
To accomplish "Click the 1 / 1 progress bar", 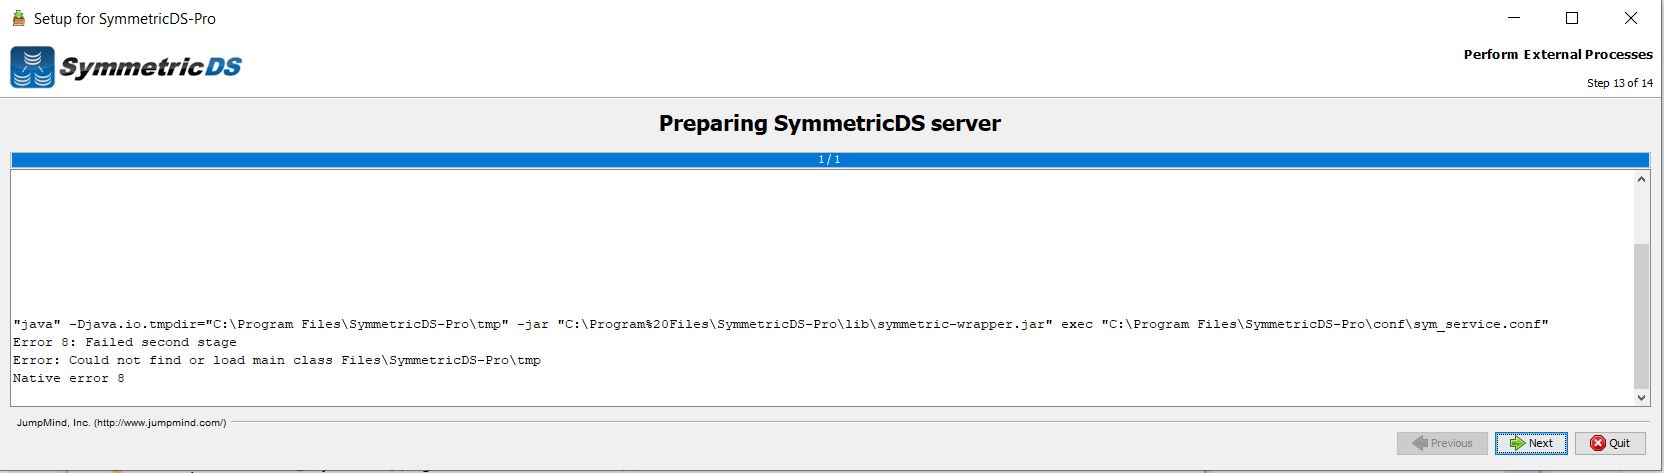I will [x=829, y=160].
